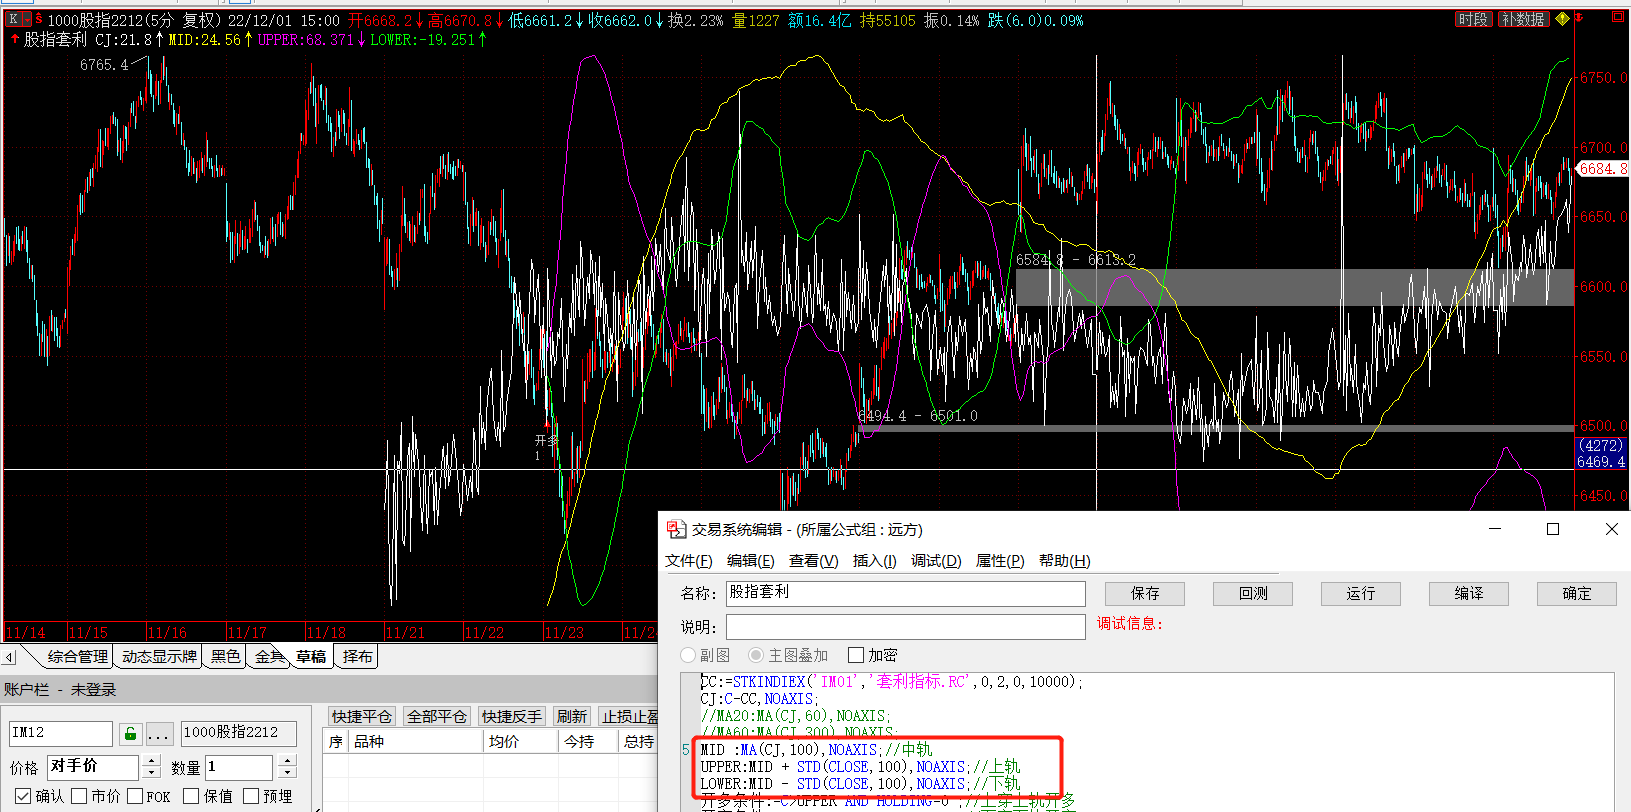Open the 调试(D) menu in formula editor
The width and height of the screenshot is (1631, 812).
936,561
